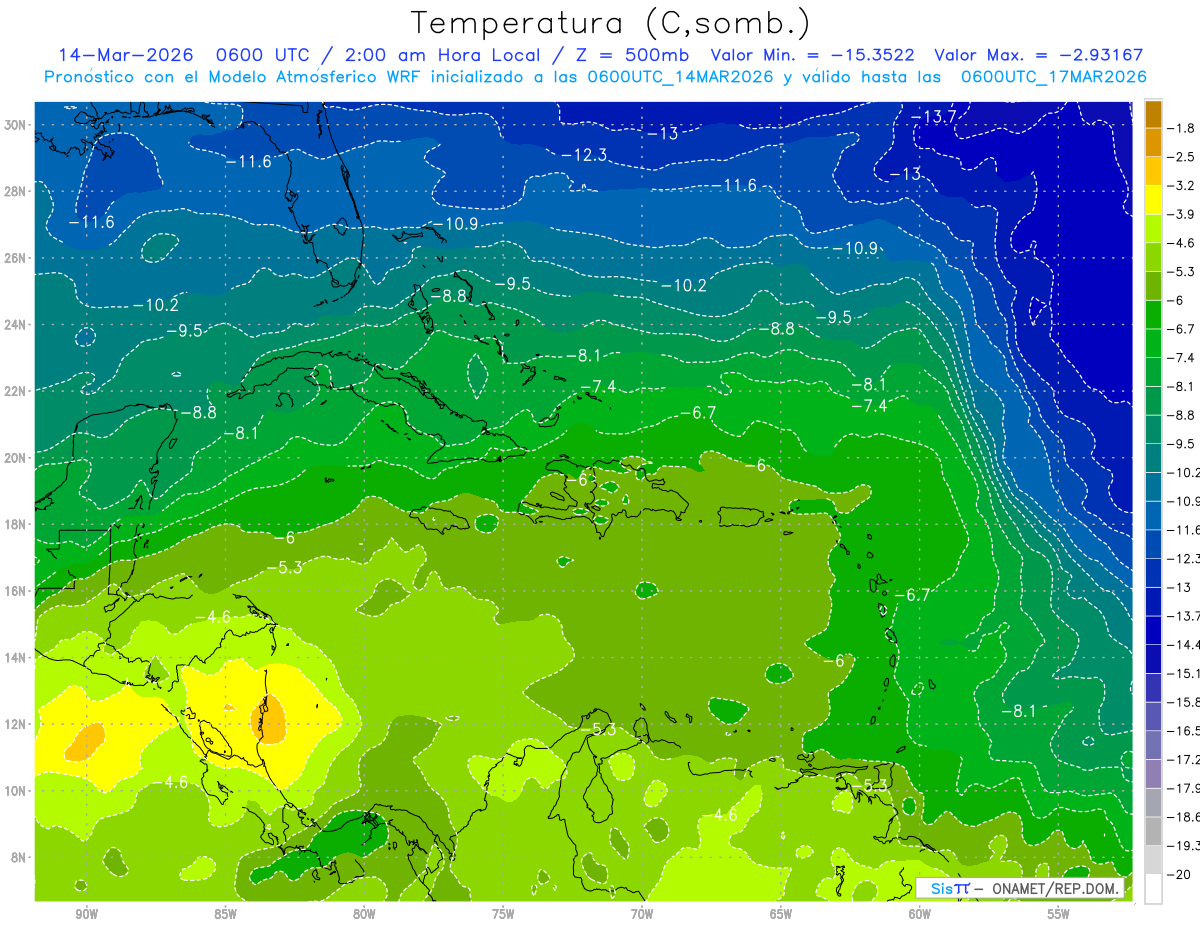Select the orange colorbar swatch between -1.8 and -2.5

point(1153,143)
